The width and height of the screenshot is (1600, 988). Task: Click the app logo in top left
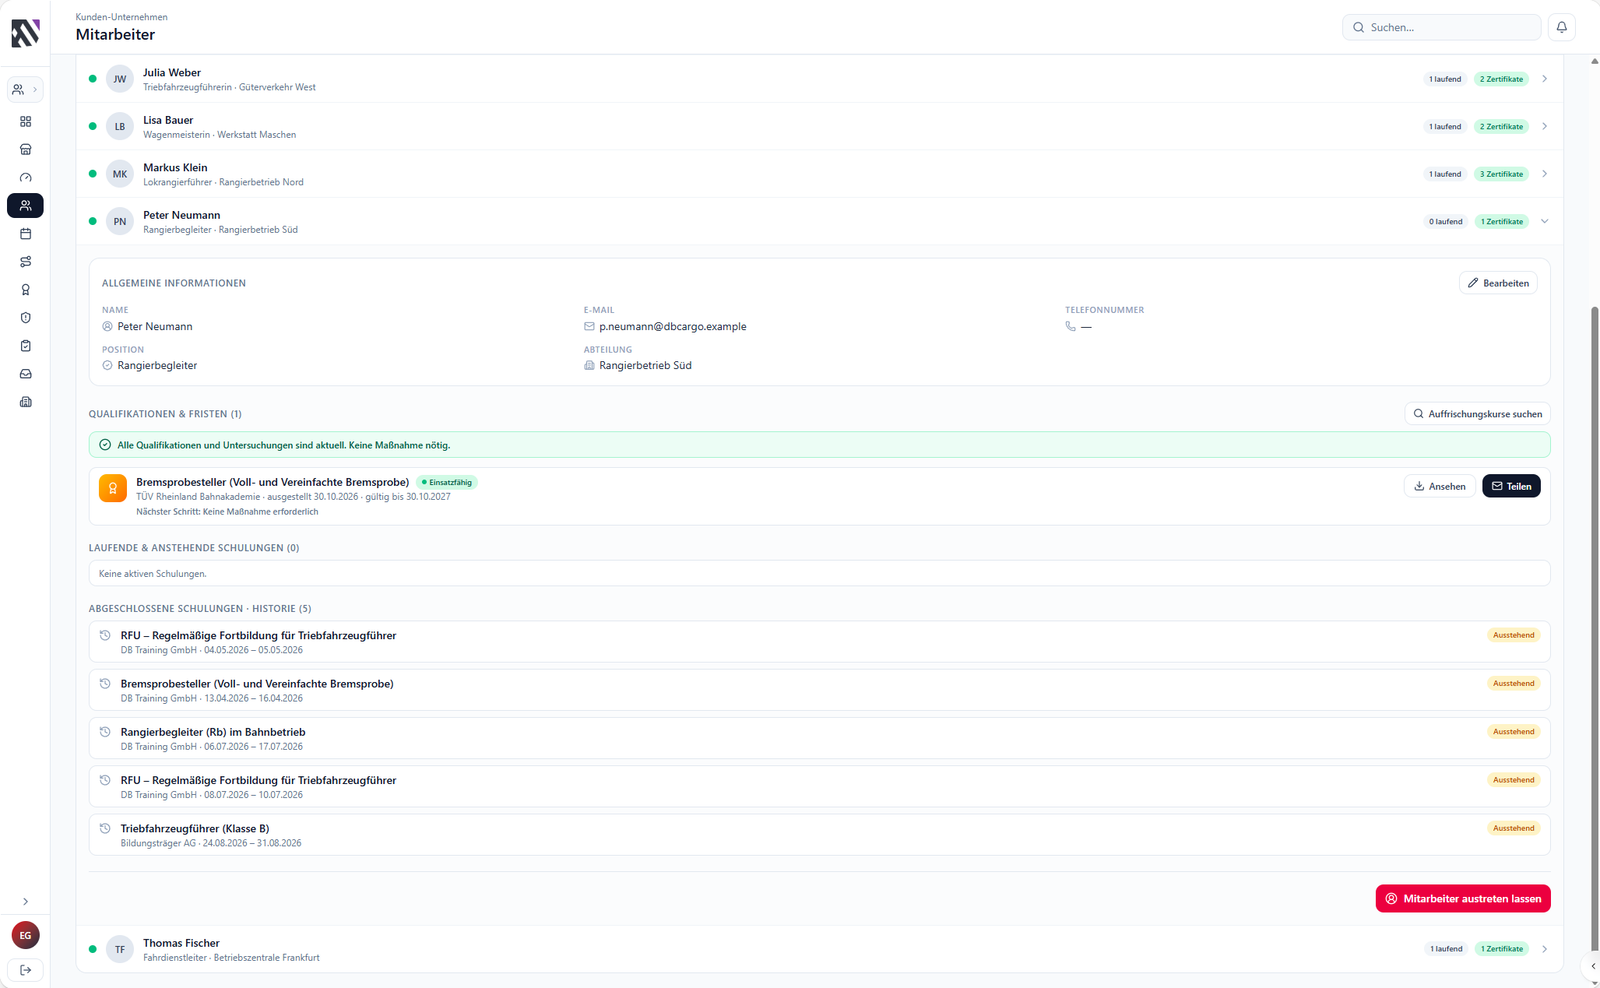[x=25, y=33]
